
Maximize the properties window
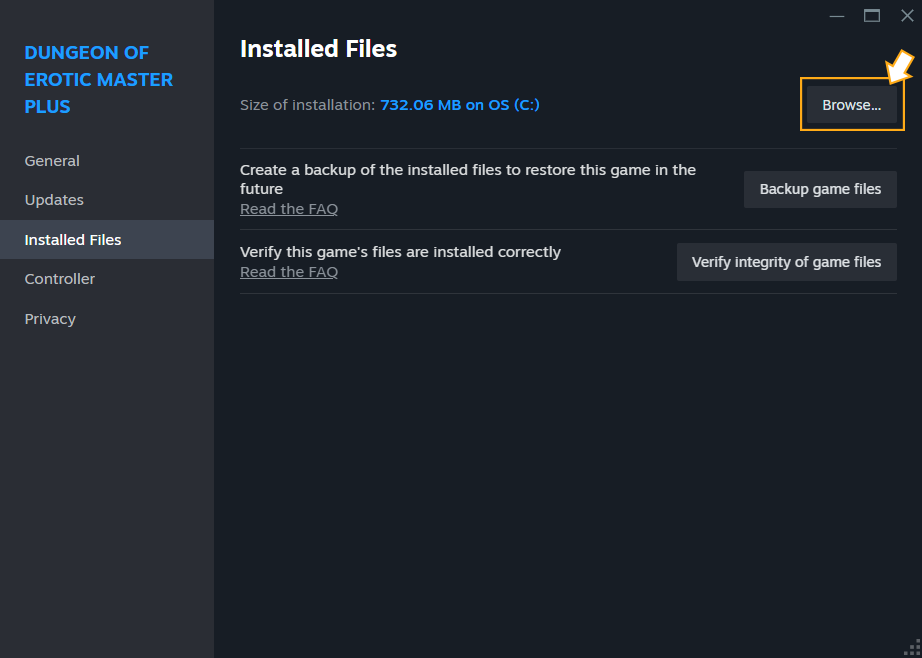coord(872,16)
